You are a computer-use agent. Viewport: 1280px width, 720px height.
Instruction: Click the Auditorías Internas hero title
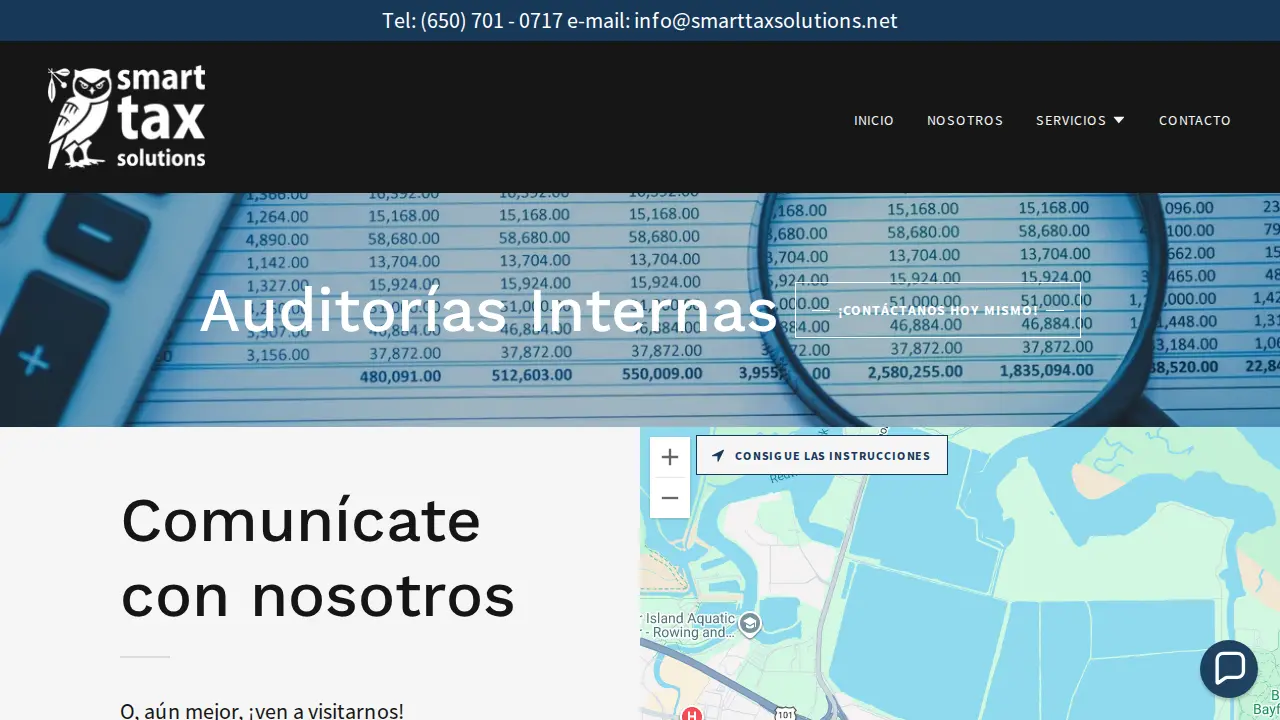tap(489, 310)
